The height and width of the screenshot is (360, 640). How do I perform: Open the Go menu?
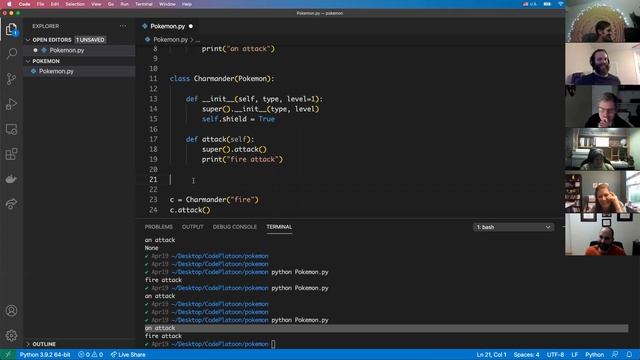[111, 4]
